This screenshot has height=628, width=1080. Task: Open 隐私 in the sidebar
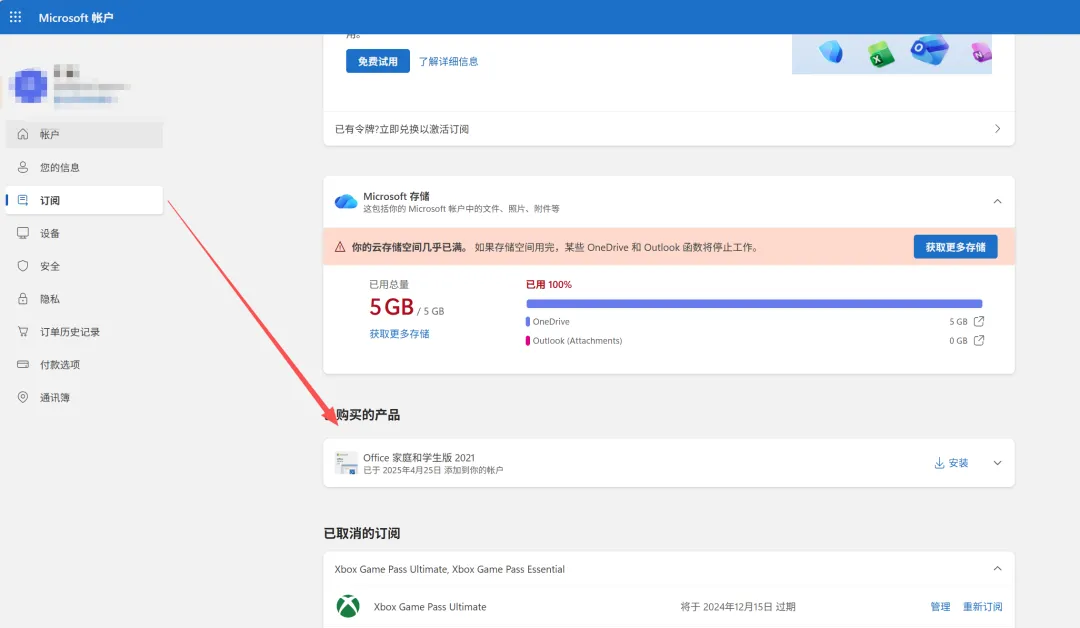click(85, 299)
